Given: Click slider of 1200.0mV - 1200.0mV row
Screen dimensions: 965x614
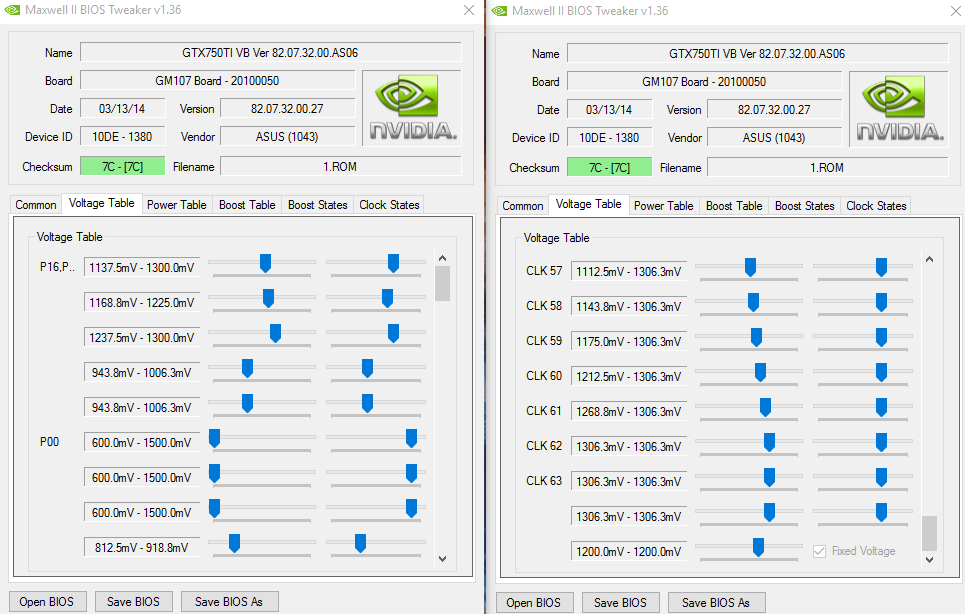Looking at the screenshot, I should (758, 547).
